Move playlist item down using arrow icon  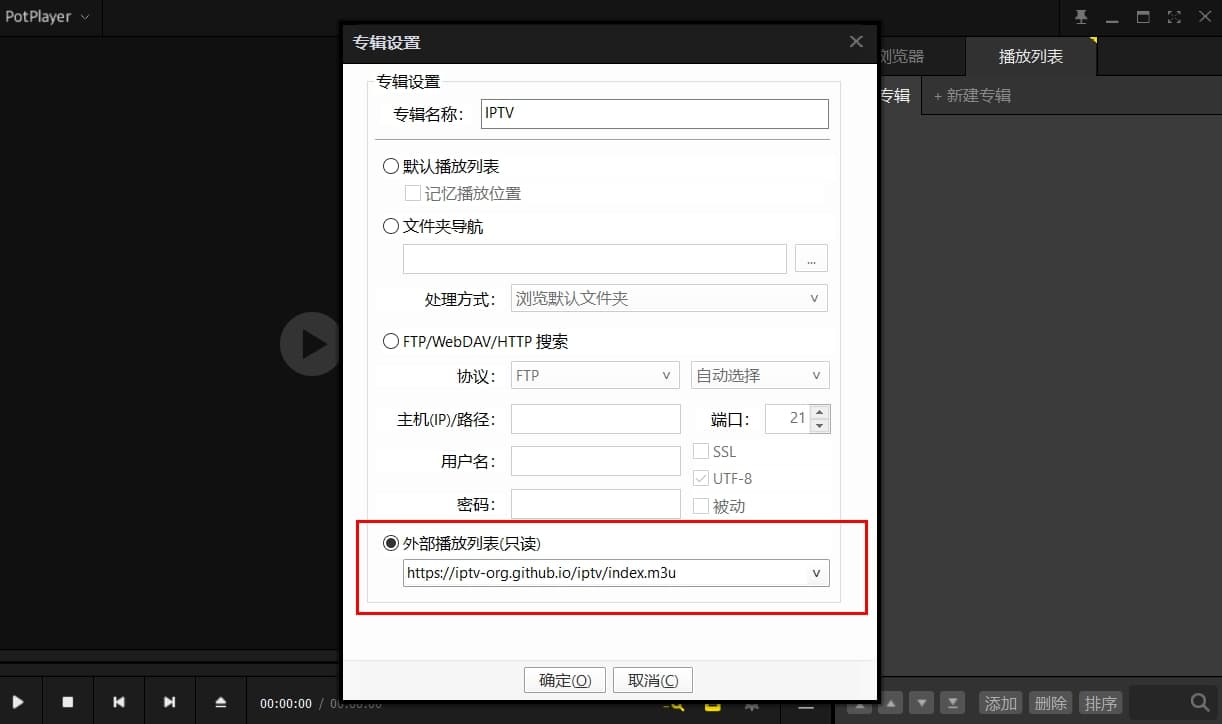tap(921, 702)
